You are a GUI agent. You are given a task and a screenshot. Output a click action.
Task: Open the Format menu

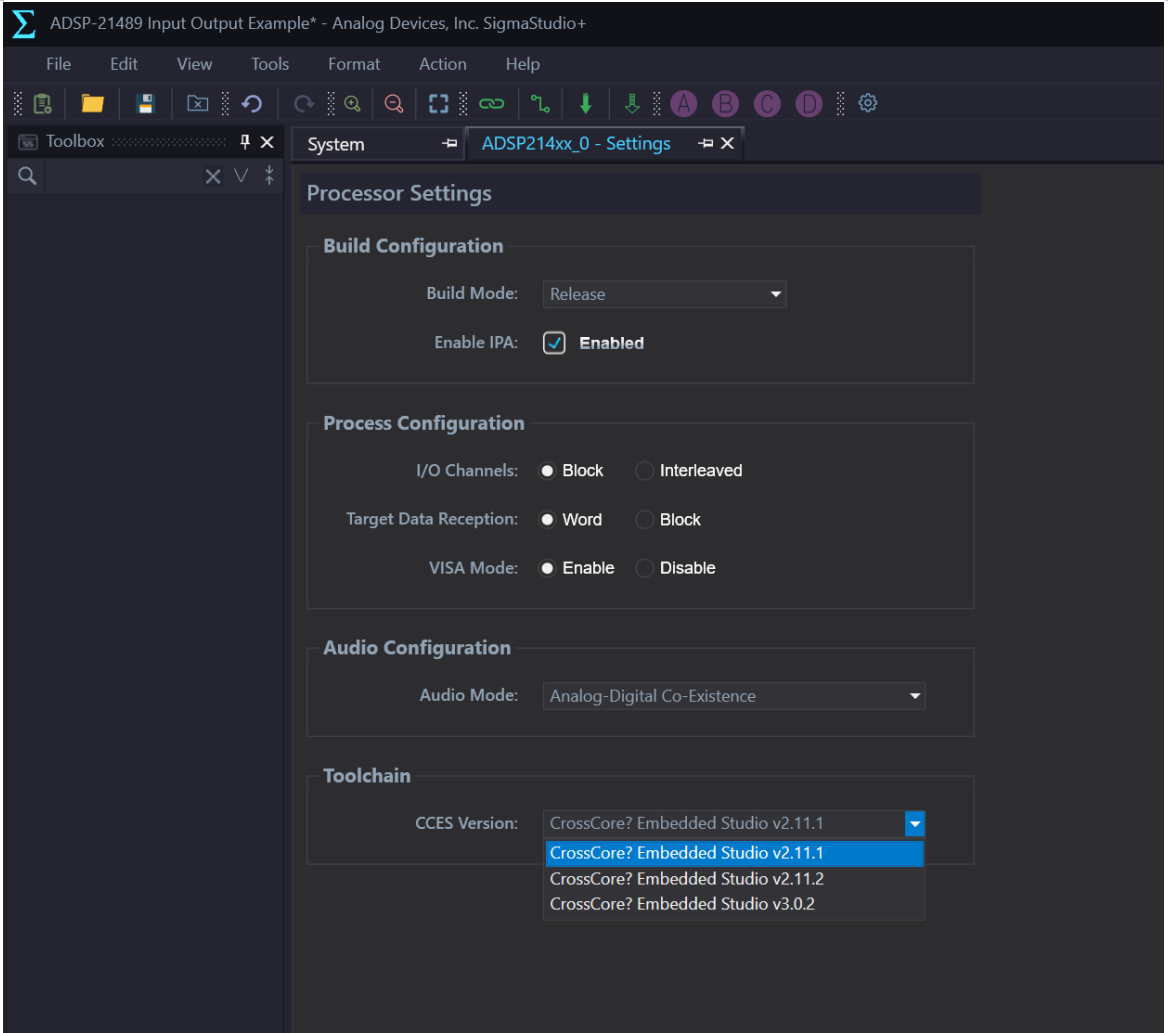[x=354, y=64]
